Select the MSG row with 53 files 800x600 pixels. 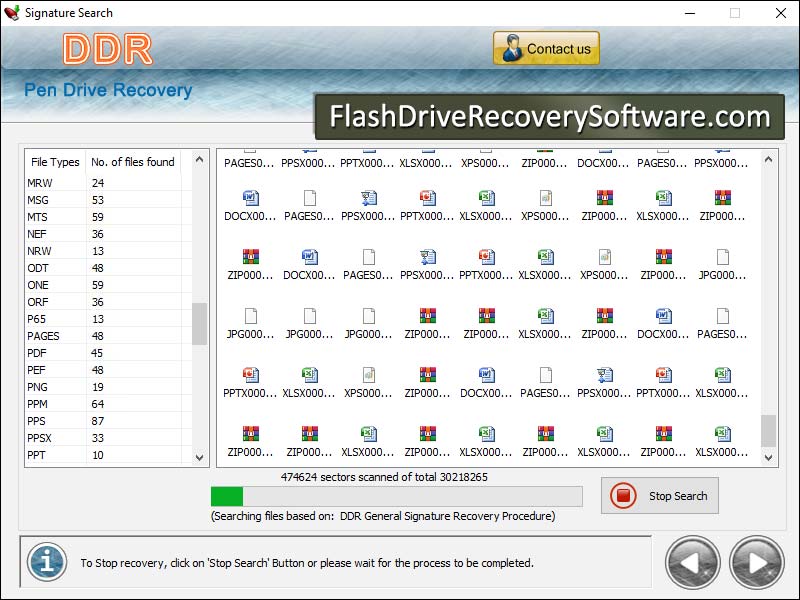pyautogui.click(x=109, y=200)
